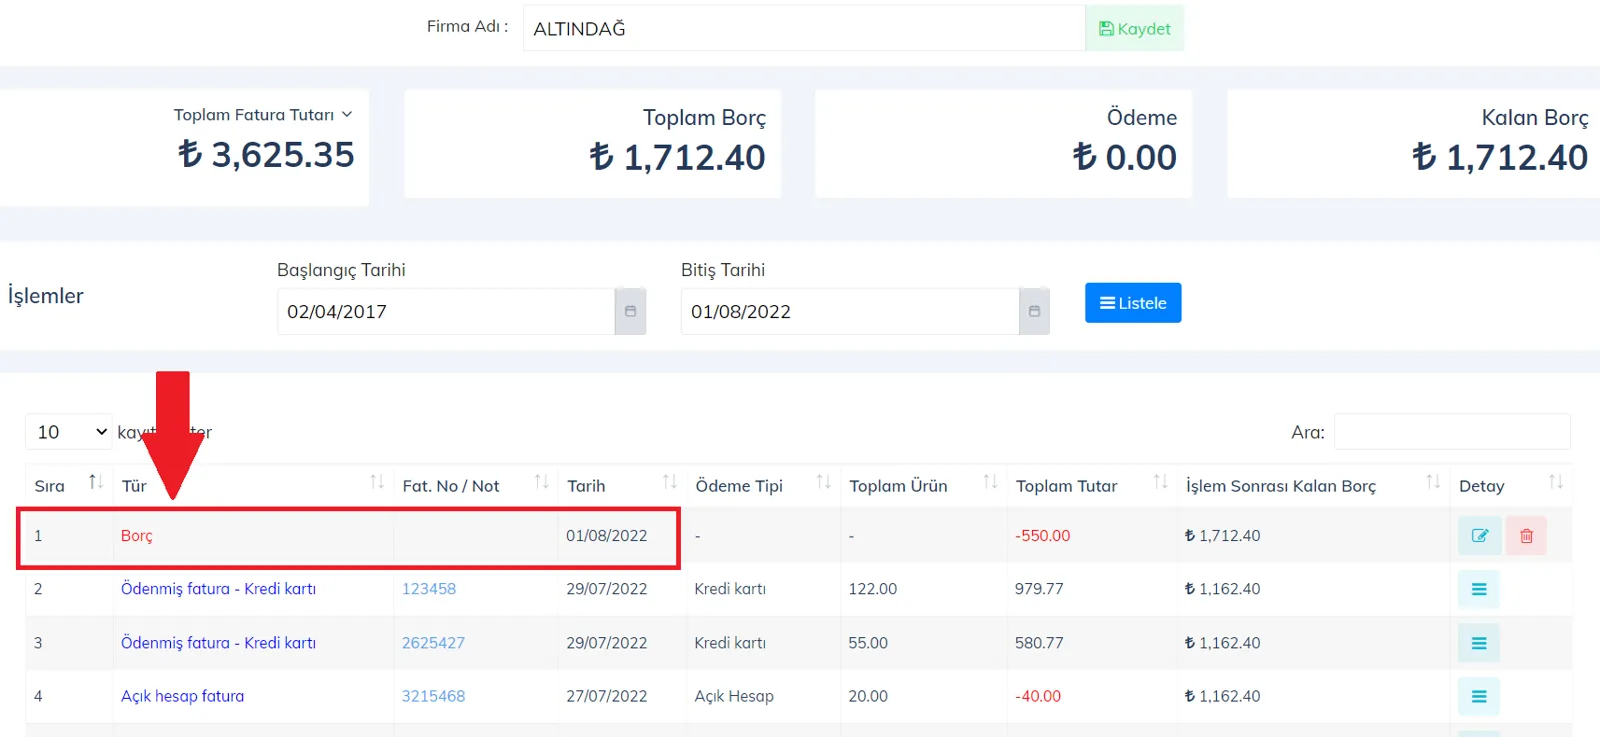The image size is (1600, 737).
Task: Open the calendar icon next to Bitiş Tarihi
Action: tap(1034, 311)
